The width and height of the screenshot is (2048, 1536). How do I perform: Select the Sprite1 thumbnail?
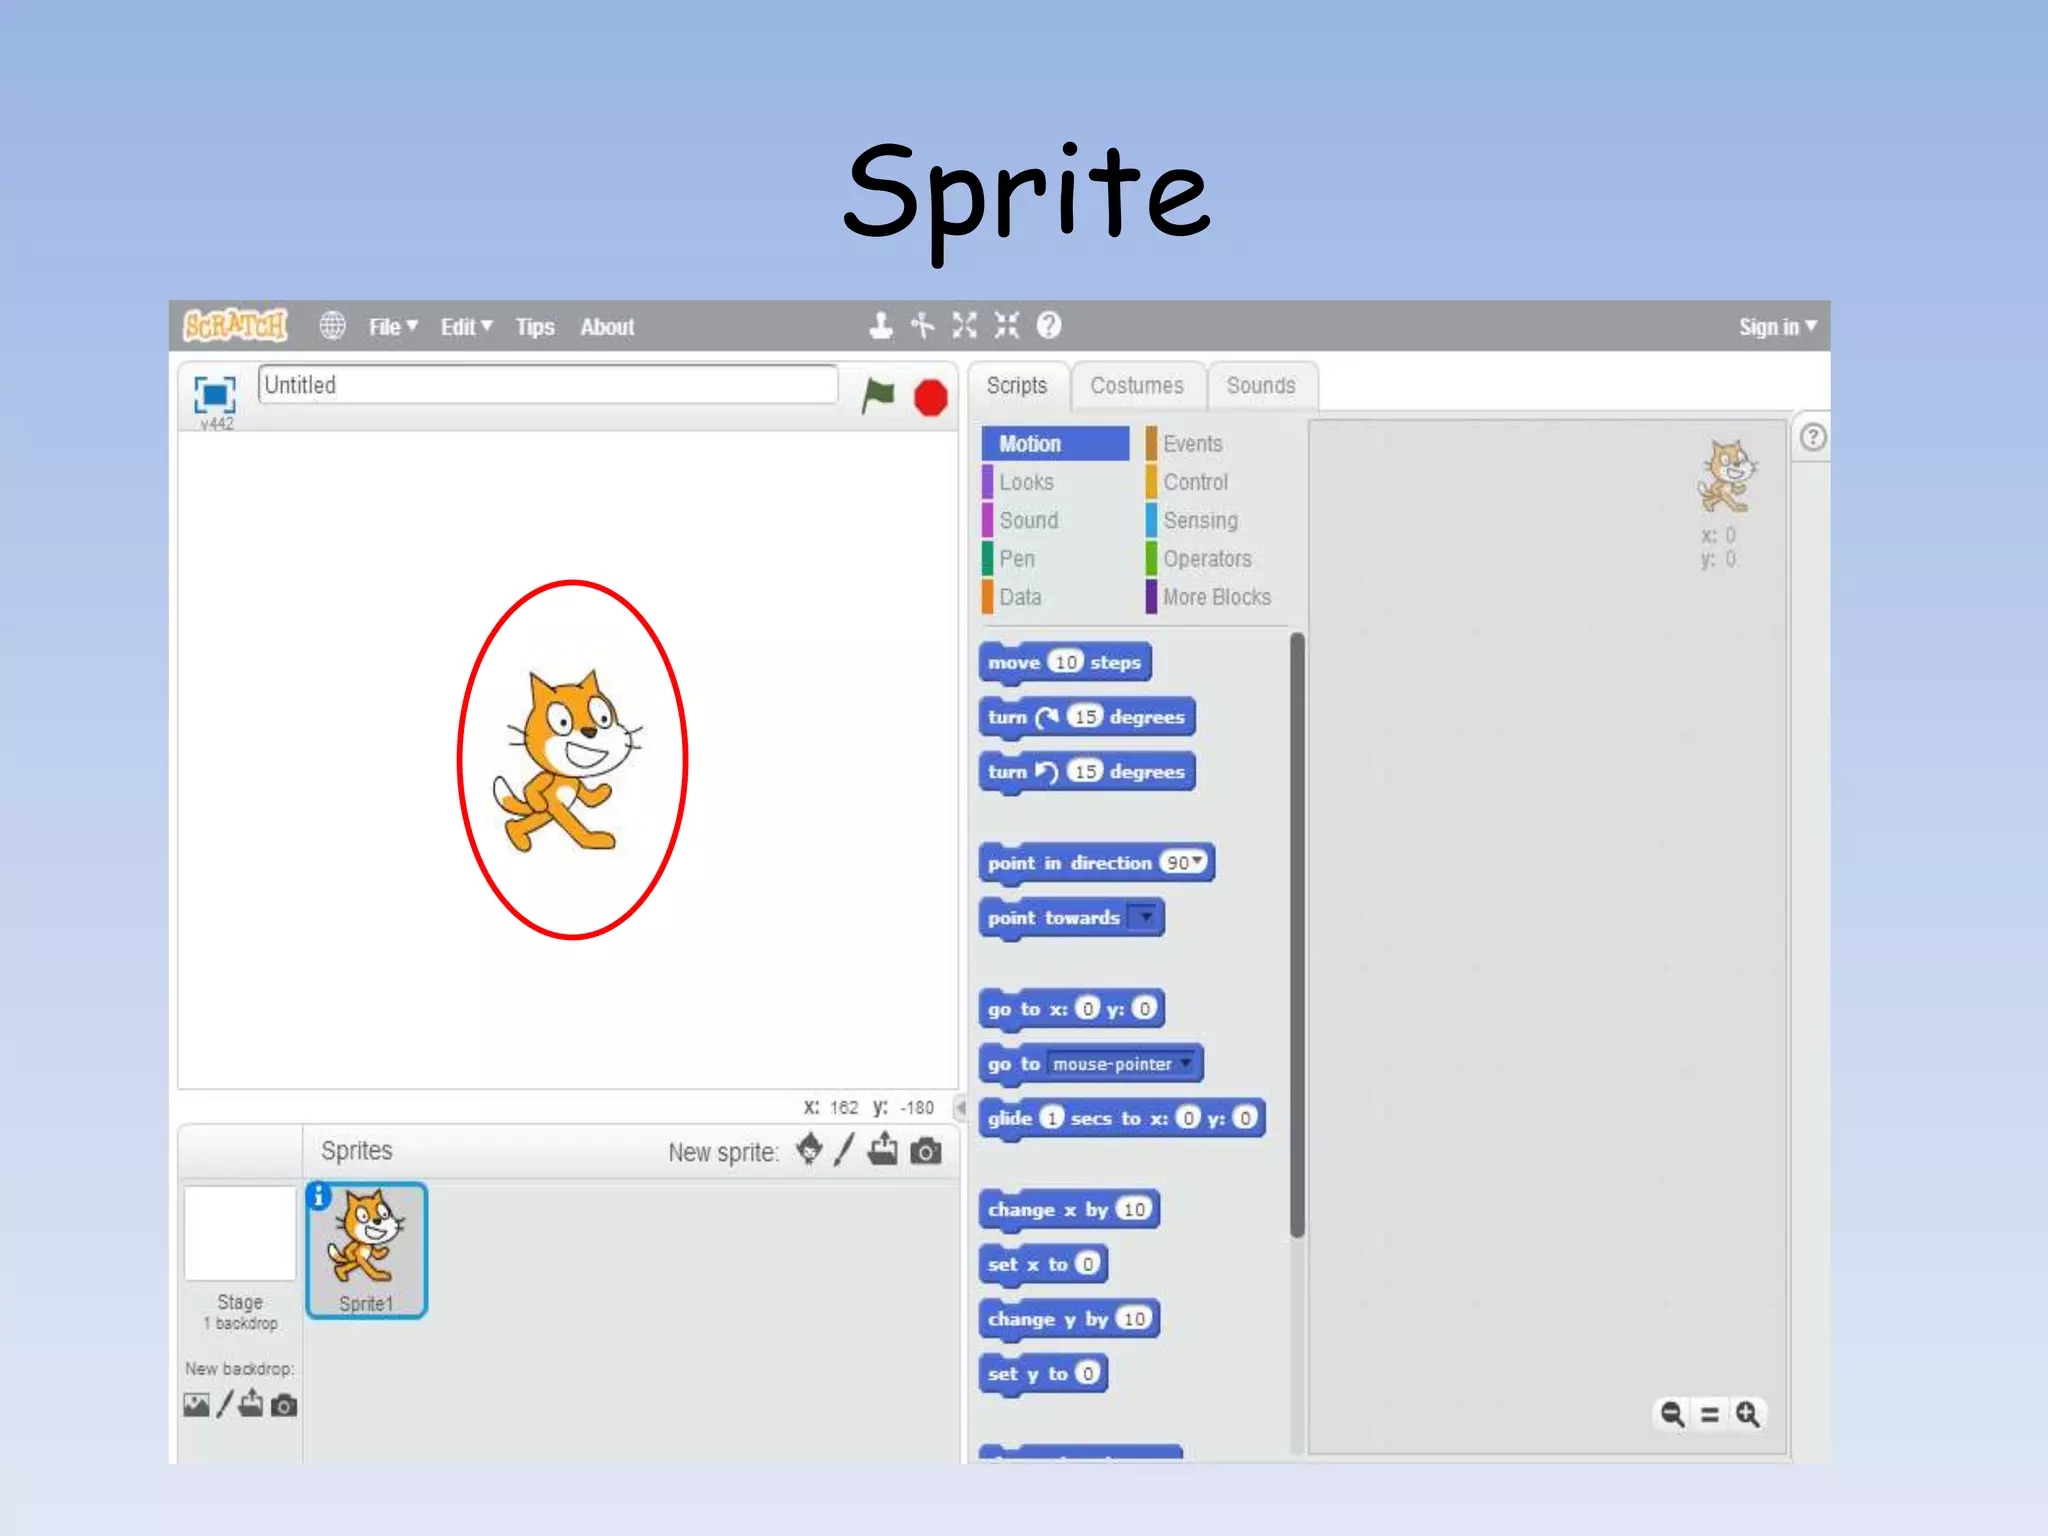click(x=367, y=1251)
